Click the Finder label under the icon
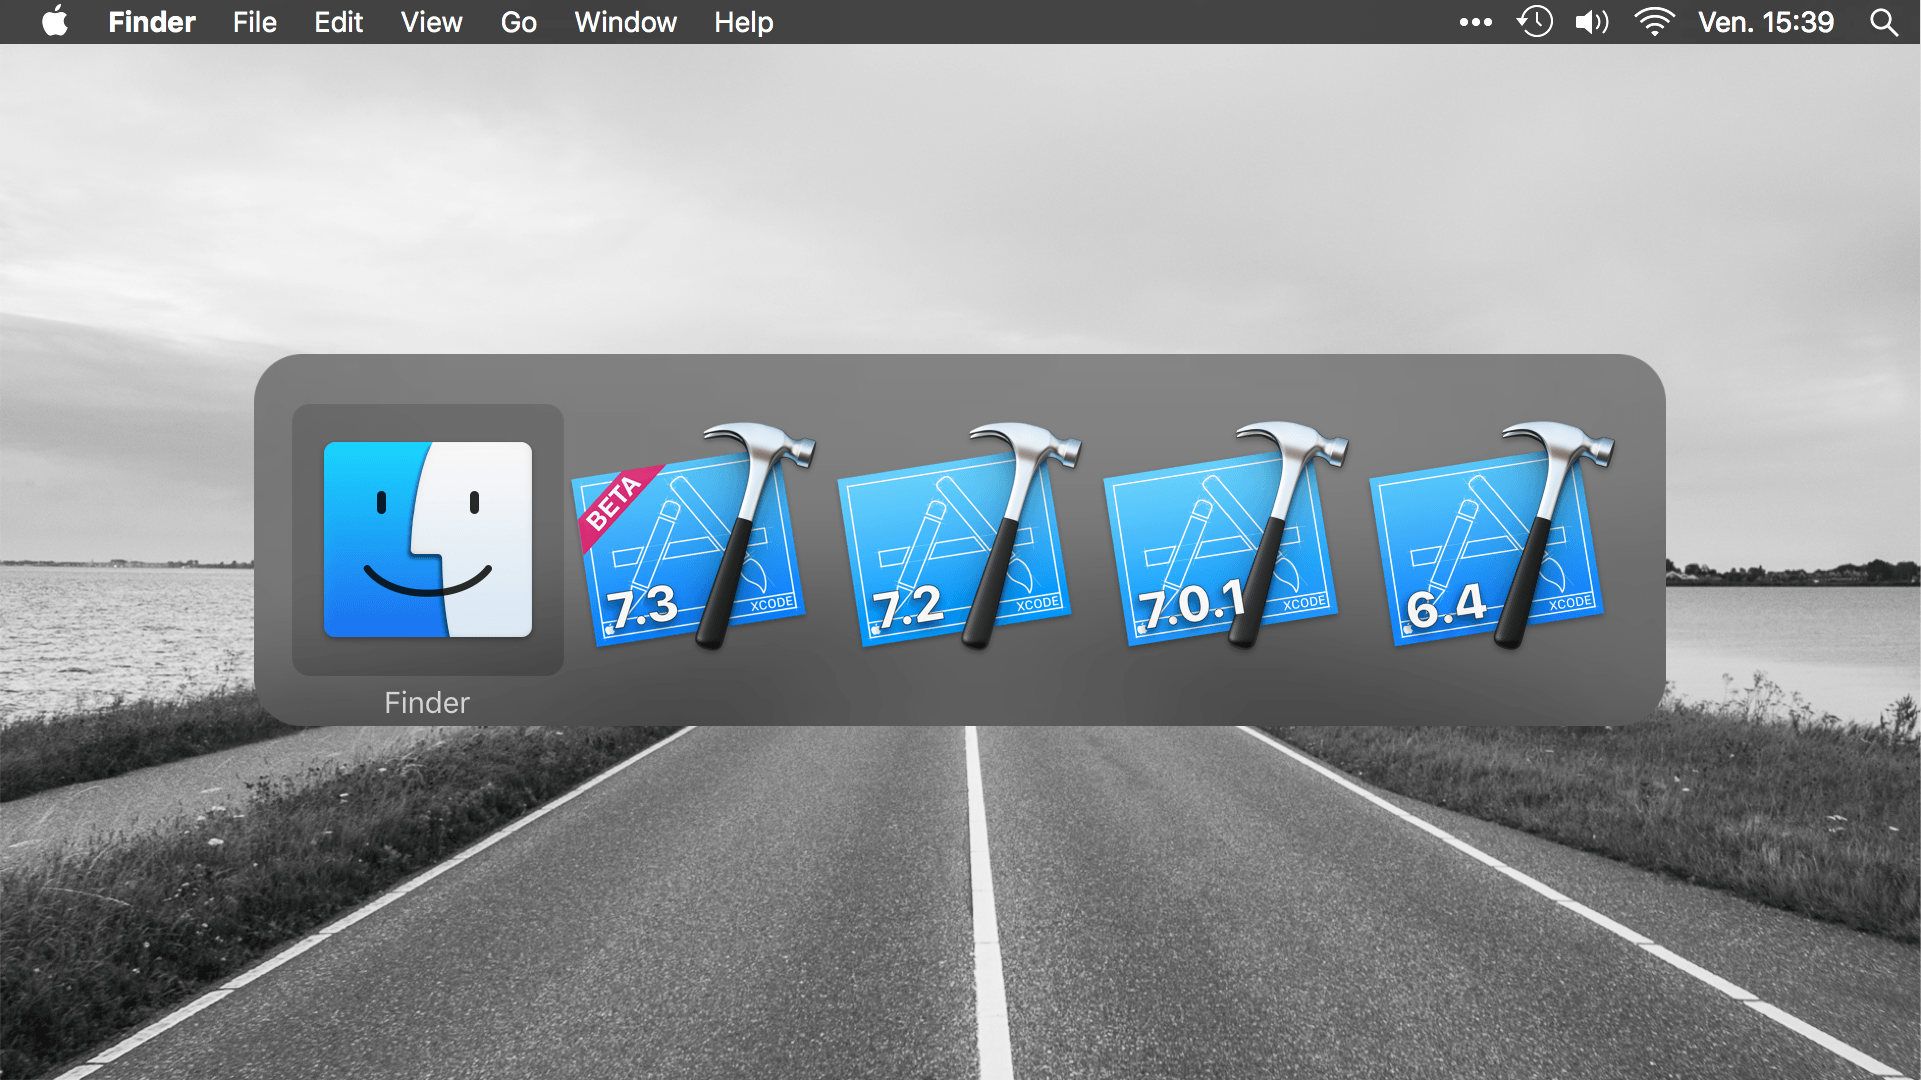 [427, 703]
